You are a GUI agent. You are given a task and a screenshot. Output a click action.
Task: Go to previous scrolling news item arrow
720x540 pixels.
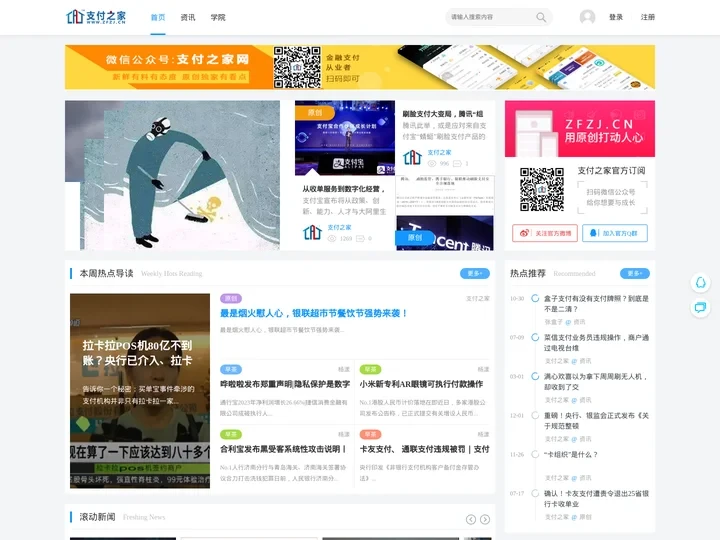(x=471, y=519)
